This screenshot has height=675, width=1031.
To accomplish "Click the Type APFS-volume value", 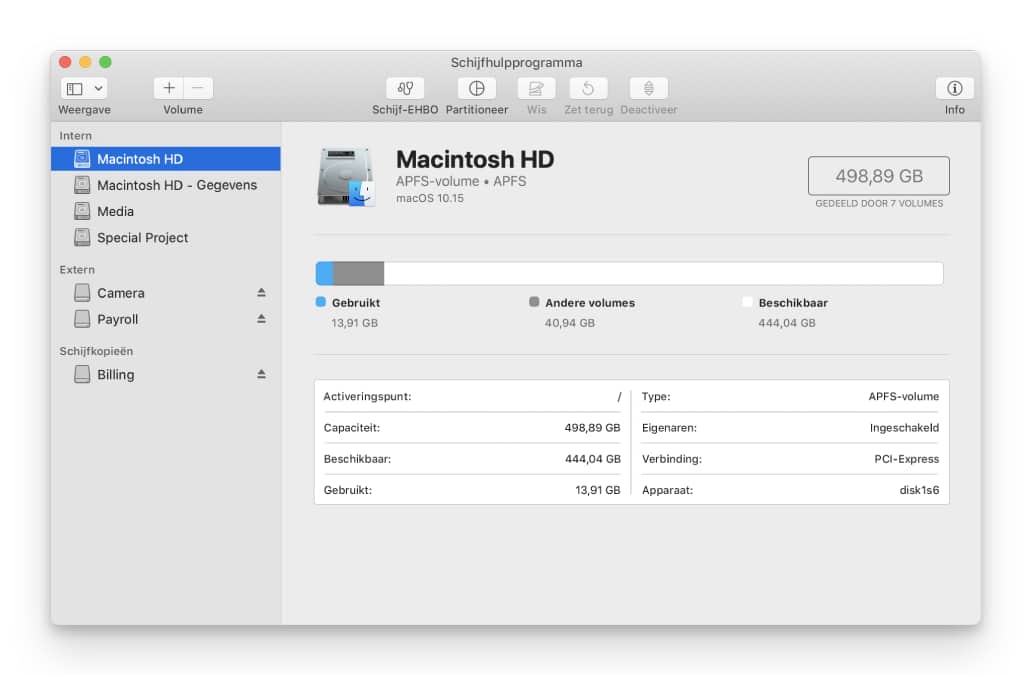I will [903, 397].
